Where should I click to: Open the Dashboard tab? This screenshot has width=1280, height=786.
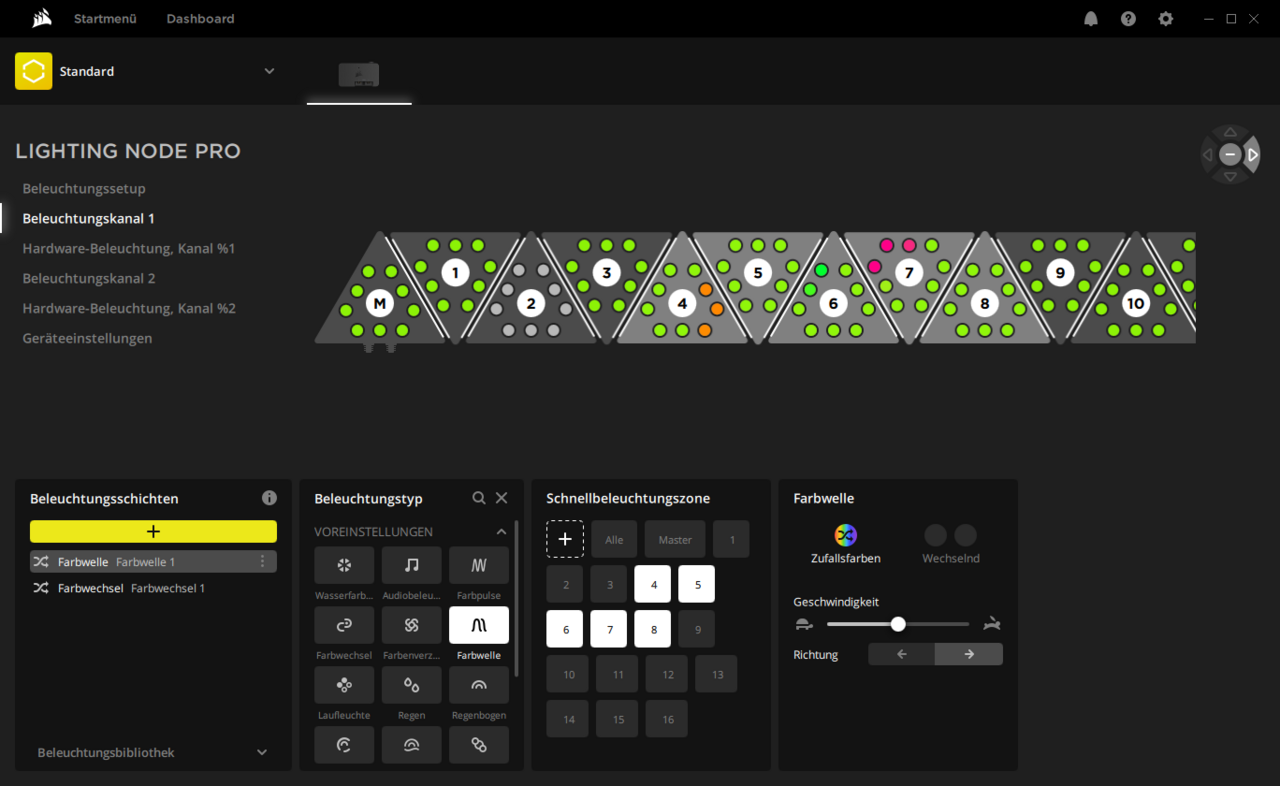click(x=200, y=19)
